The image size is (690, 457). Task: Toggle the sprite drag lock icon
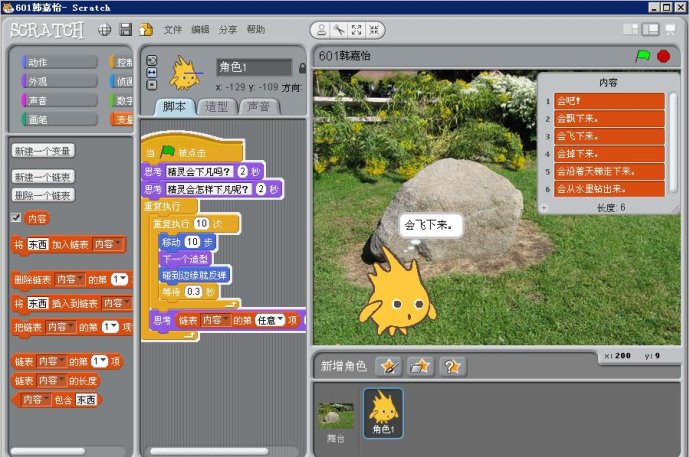(x=302, y=68)
